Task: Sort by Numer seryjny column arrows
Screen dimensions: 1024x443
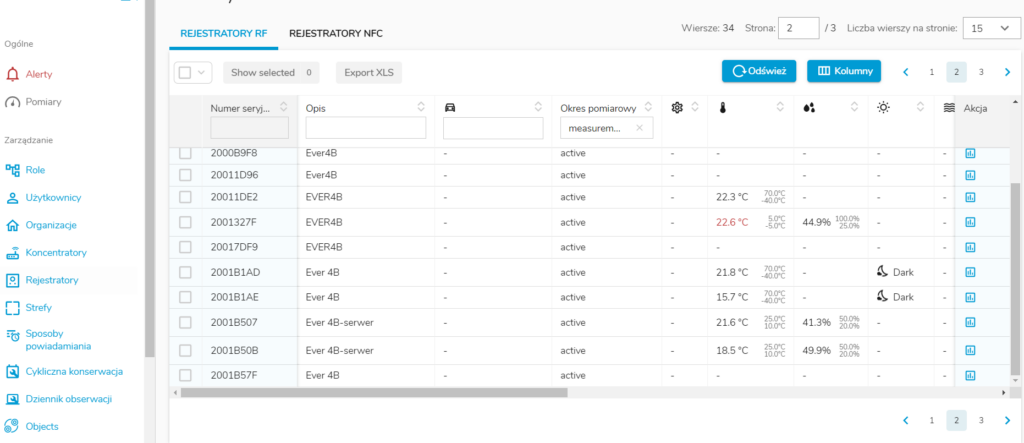Action: pos(283,107)
